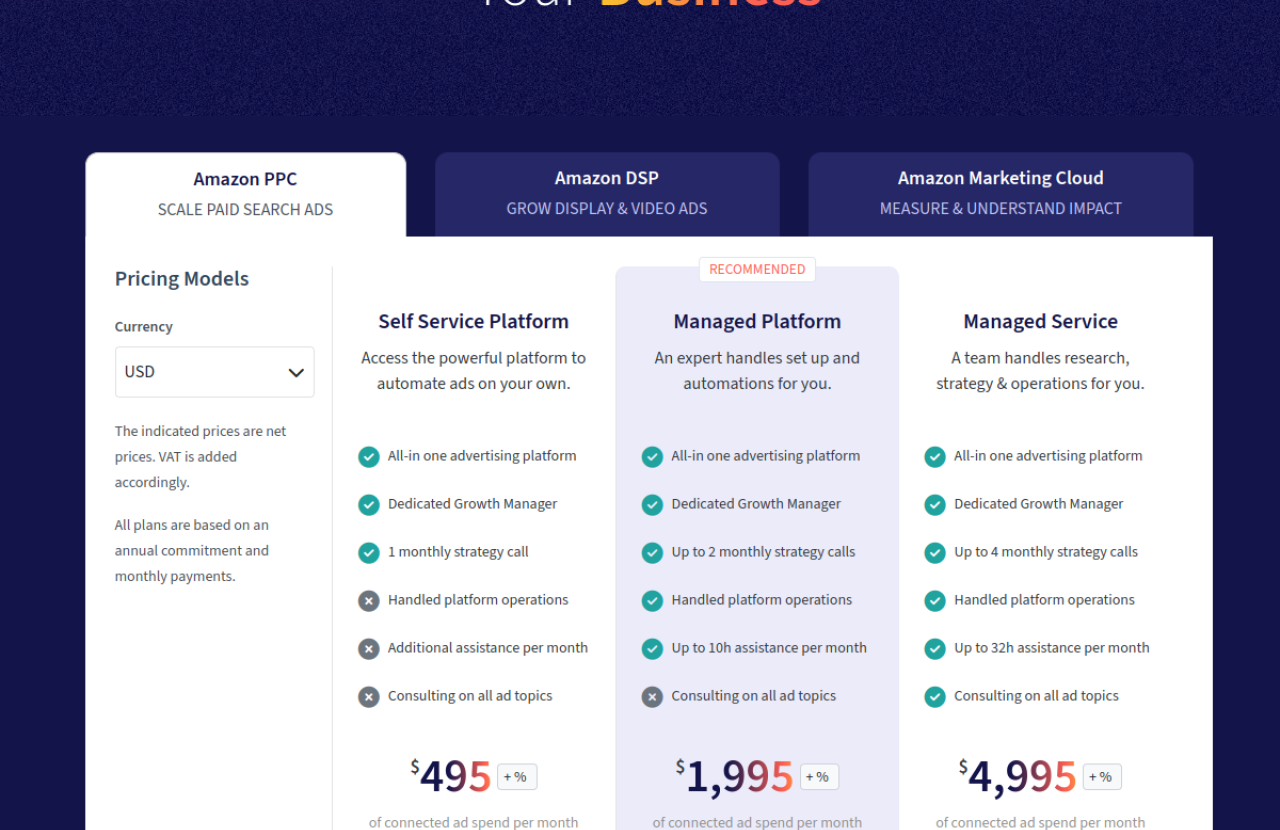Click checkmark beside "Up to 2 monthly strategy calls"

point(652,552)
